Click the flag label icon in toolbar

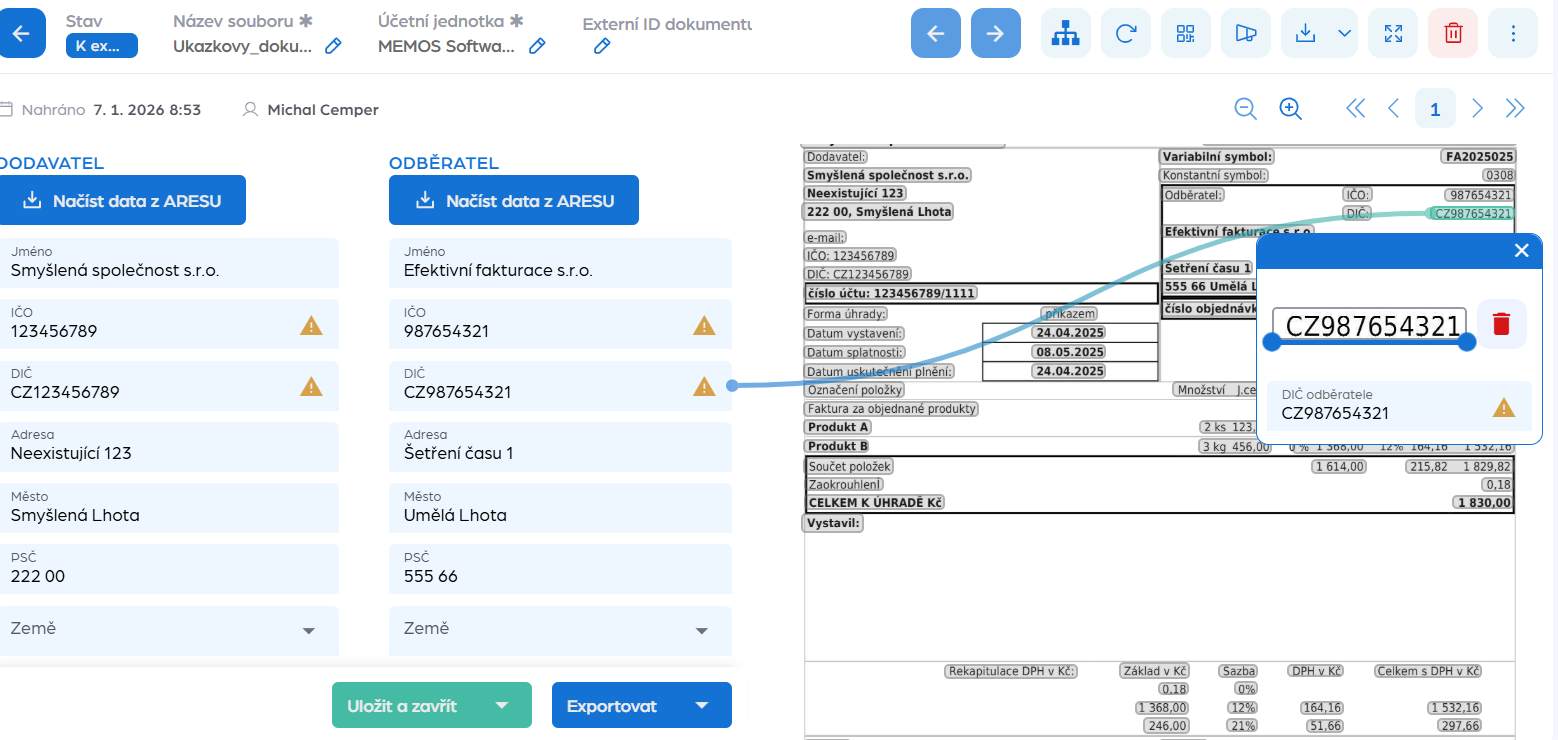click(1245, 33)
